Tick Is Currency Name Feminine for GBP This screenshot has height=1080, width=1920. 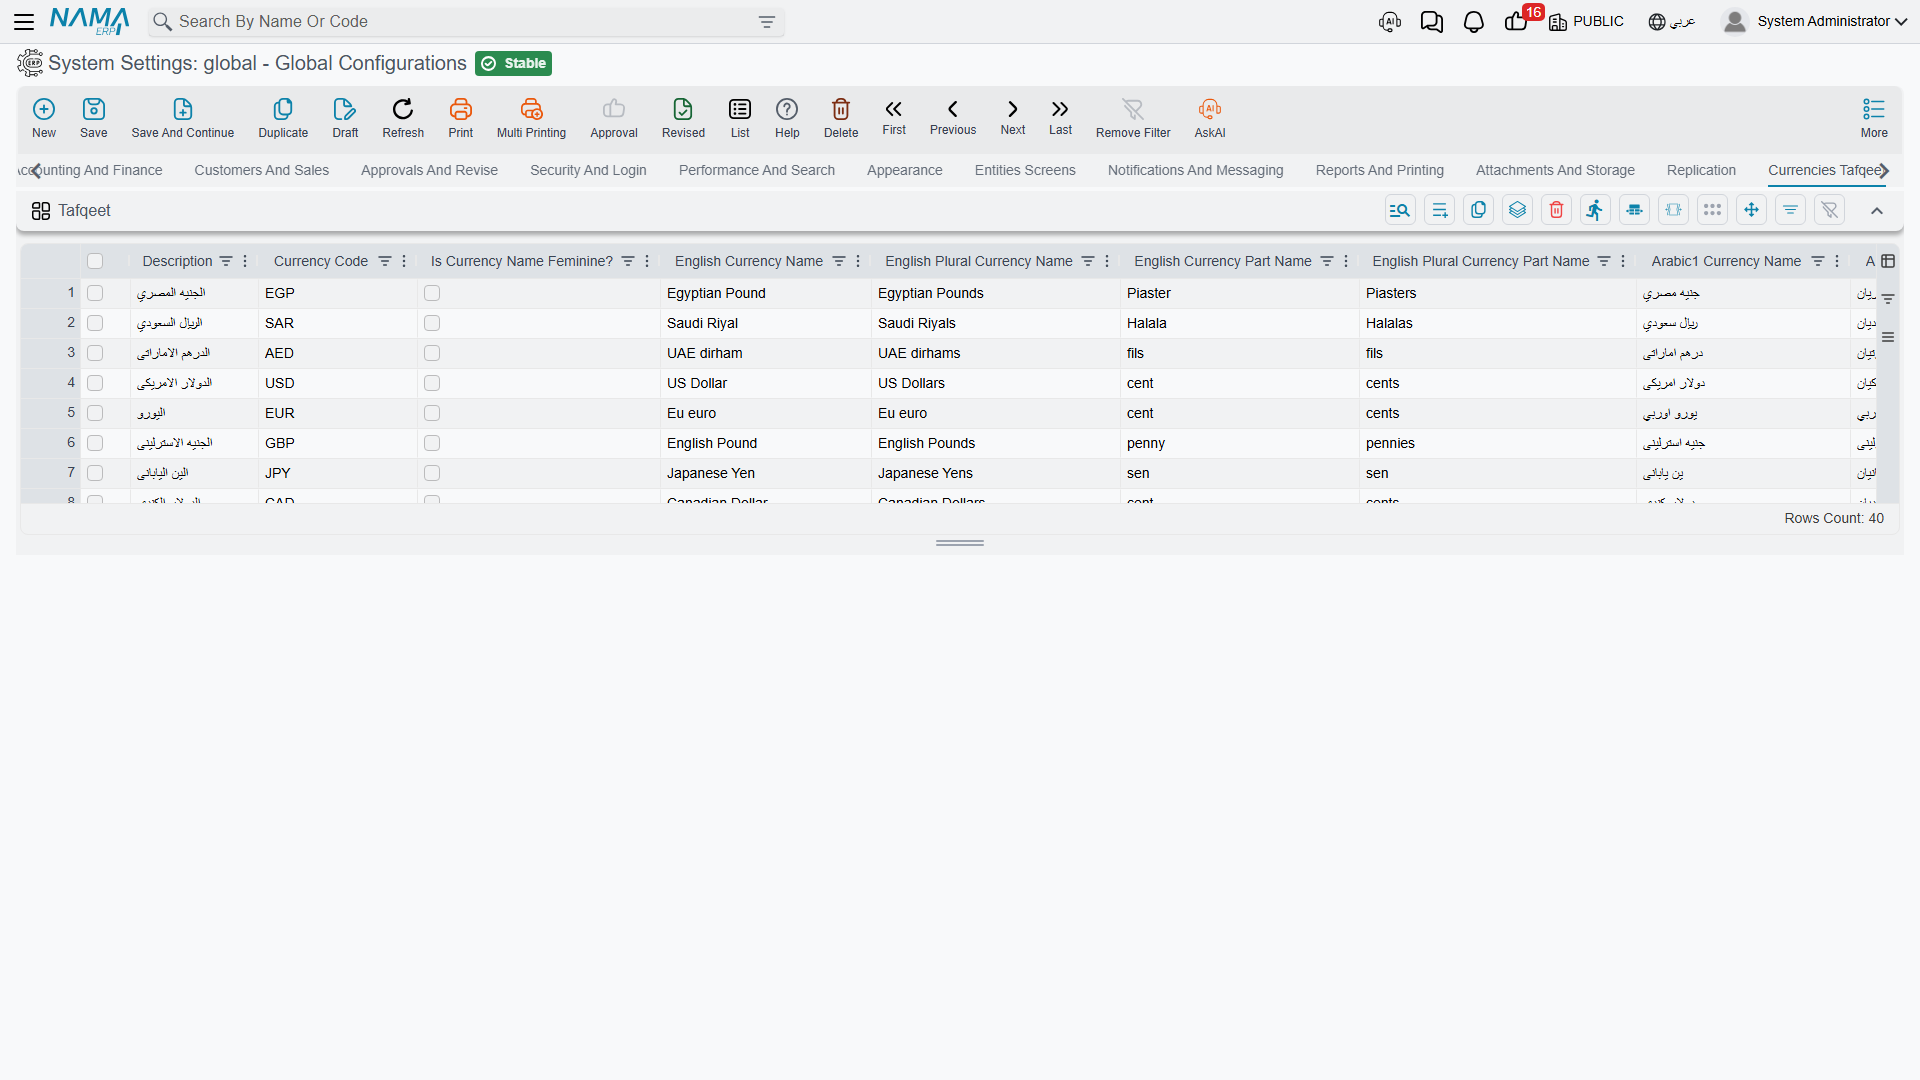click(x=432, y=443)
